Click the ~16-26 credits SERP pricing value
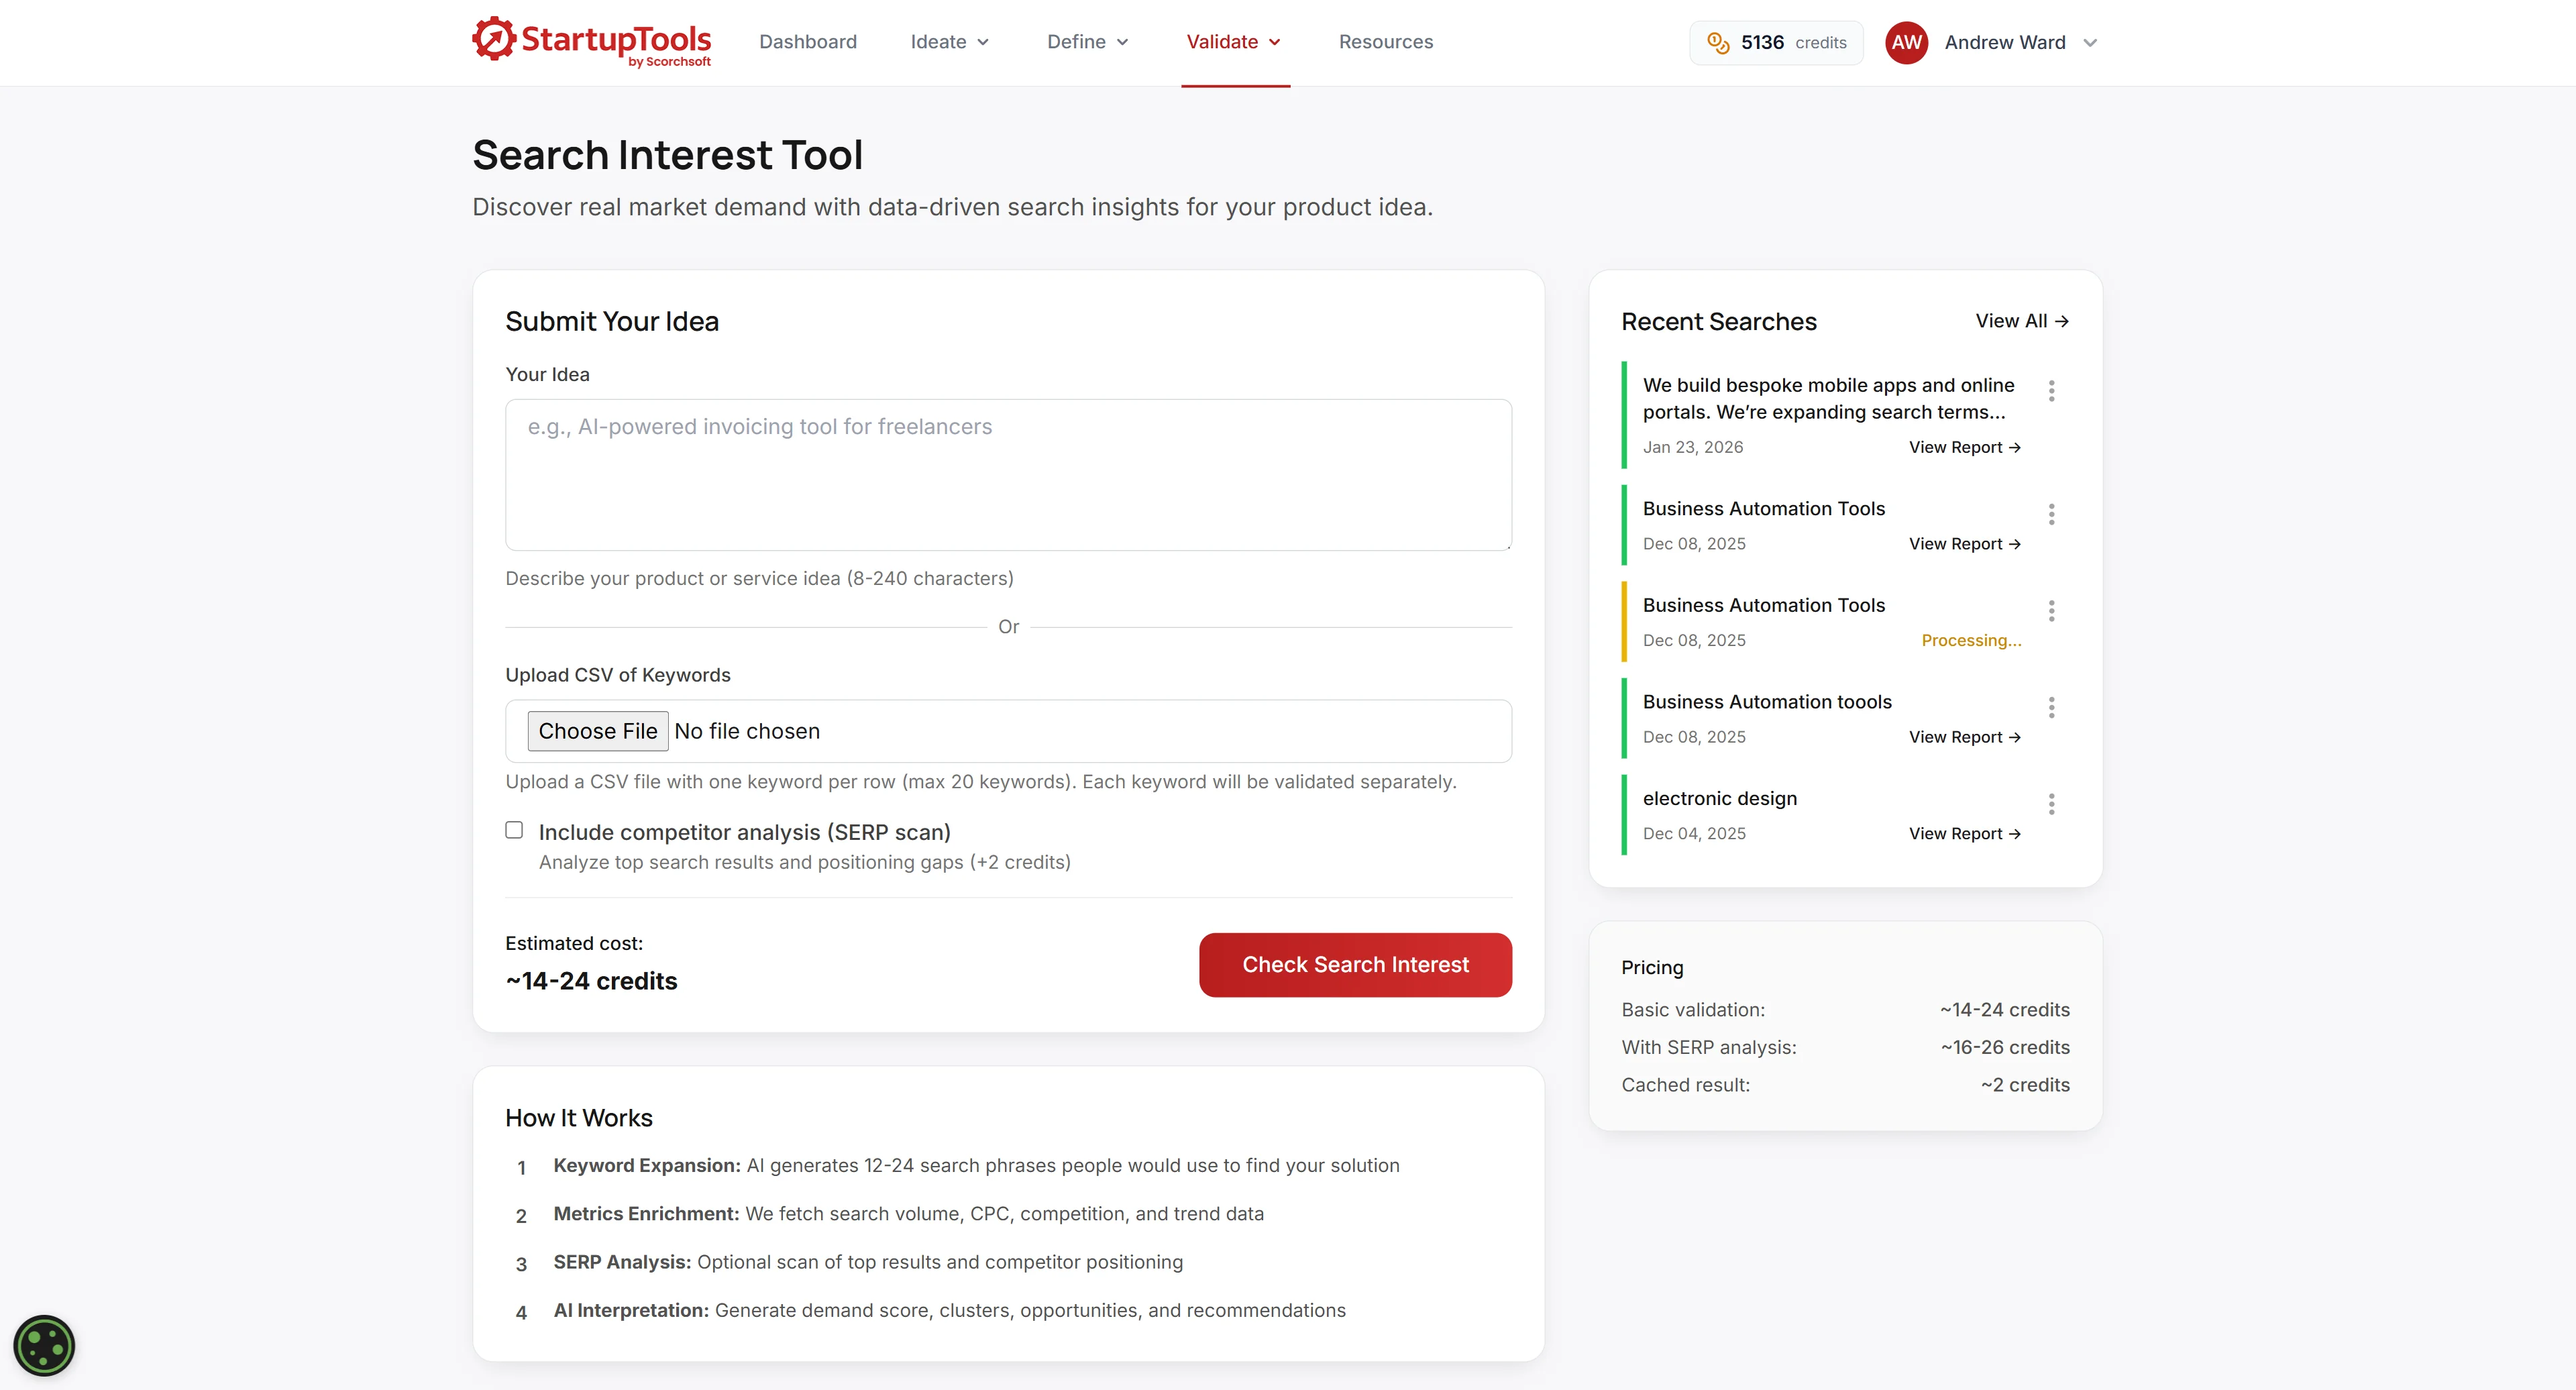The width and height of the screenshot is (2576, 1390). [x=2005, y=1047]
